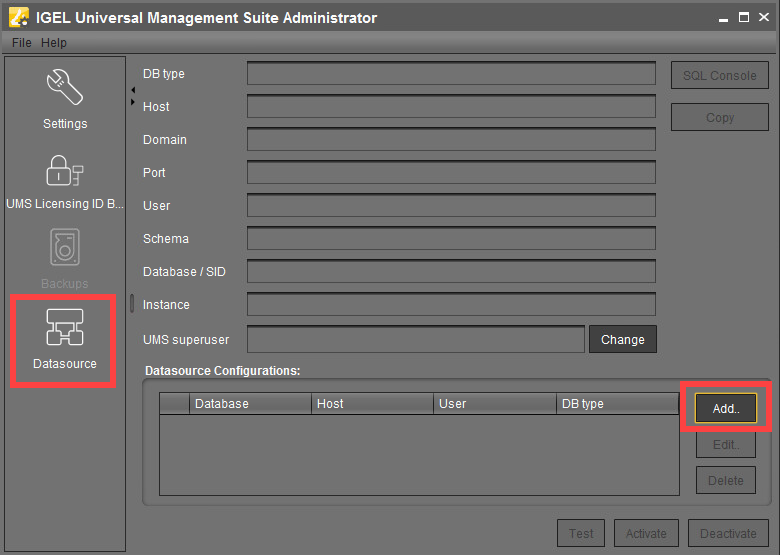Click Add.. to create datasource
780x555 pixels.
(x=725, y=408)
